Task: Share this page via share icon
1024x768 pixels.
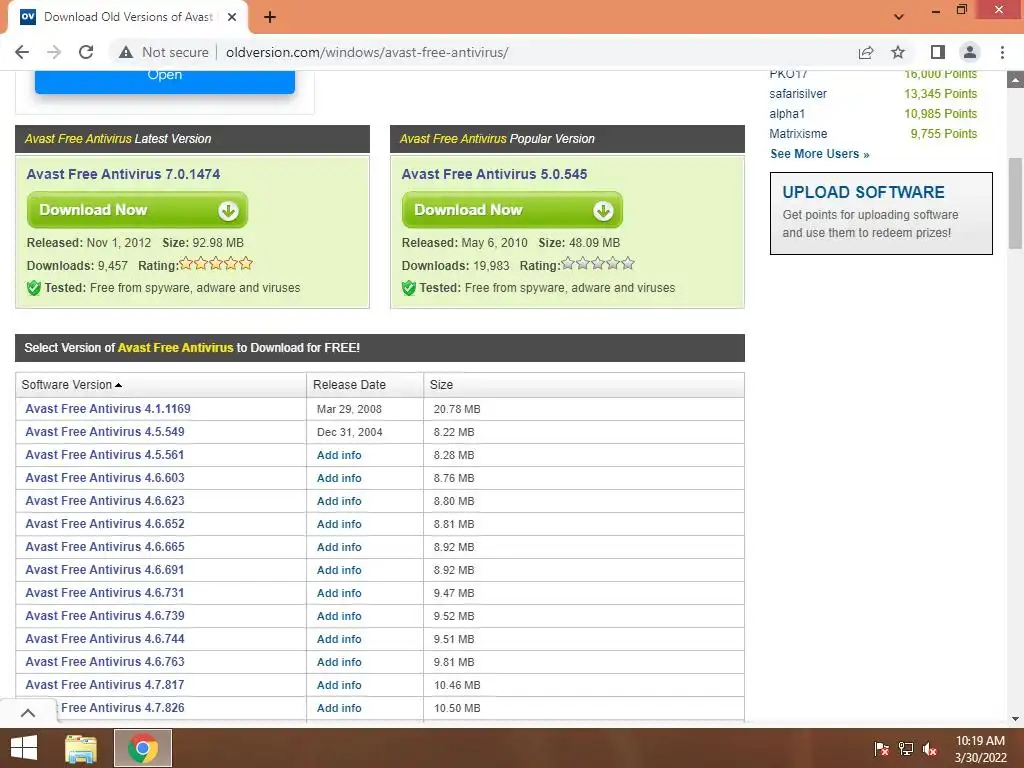Action: pyautogui.click(x=866, y=52)
